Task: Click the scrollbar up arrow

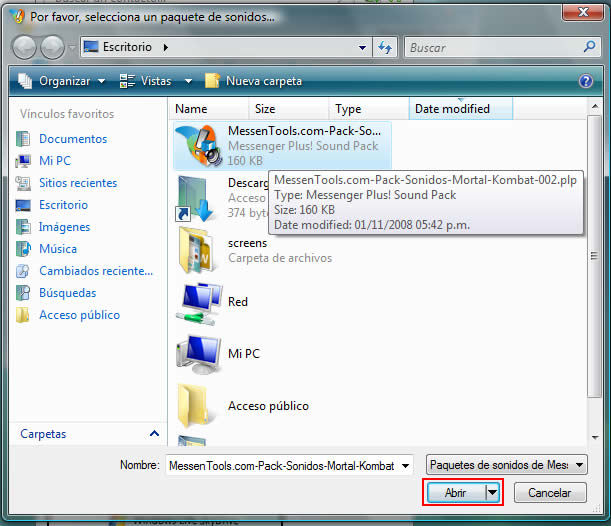Action: [595, 106]
